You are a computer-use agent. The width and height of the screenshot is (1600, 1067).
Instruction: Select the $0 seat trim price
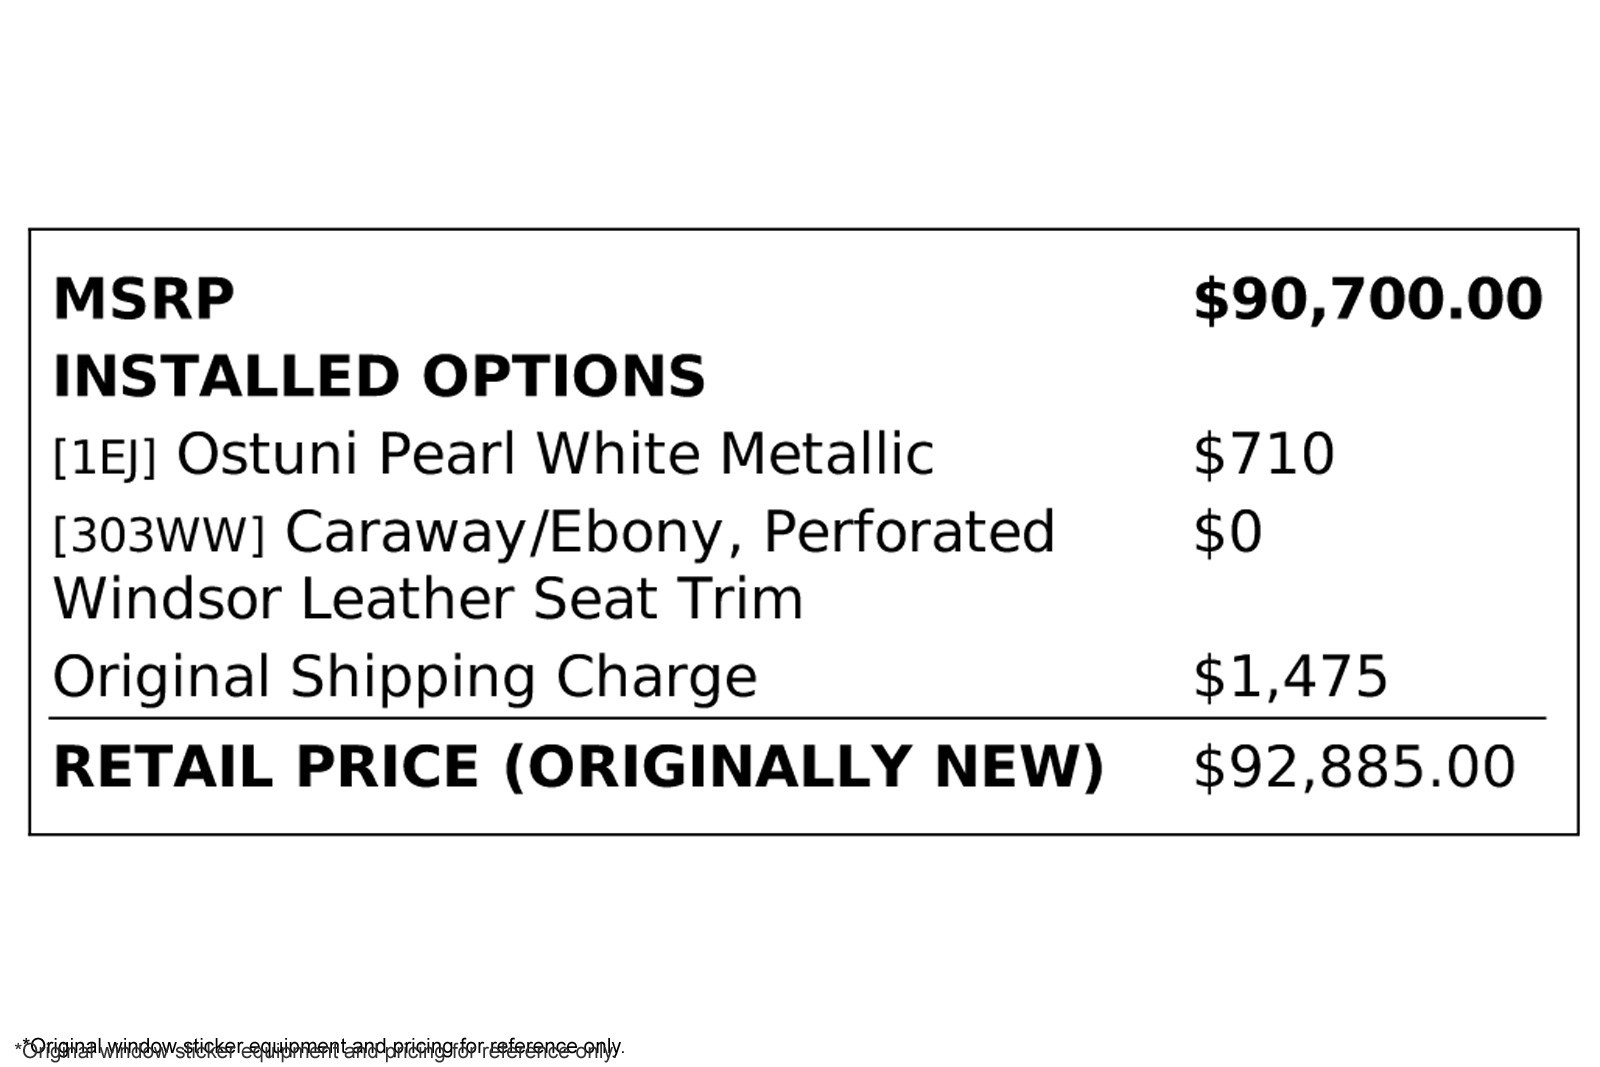(1227, 531)
